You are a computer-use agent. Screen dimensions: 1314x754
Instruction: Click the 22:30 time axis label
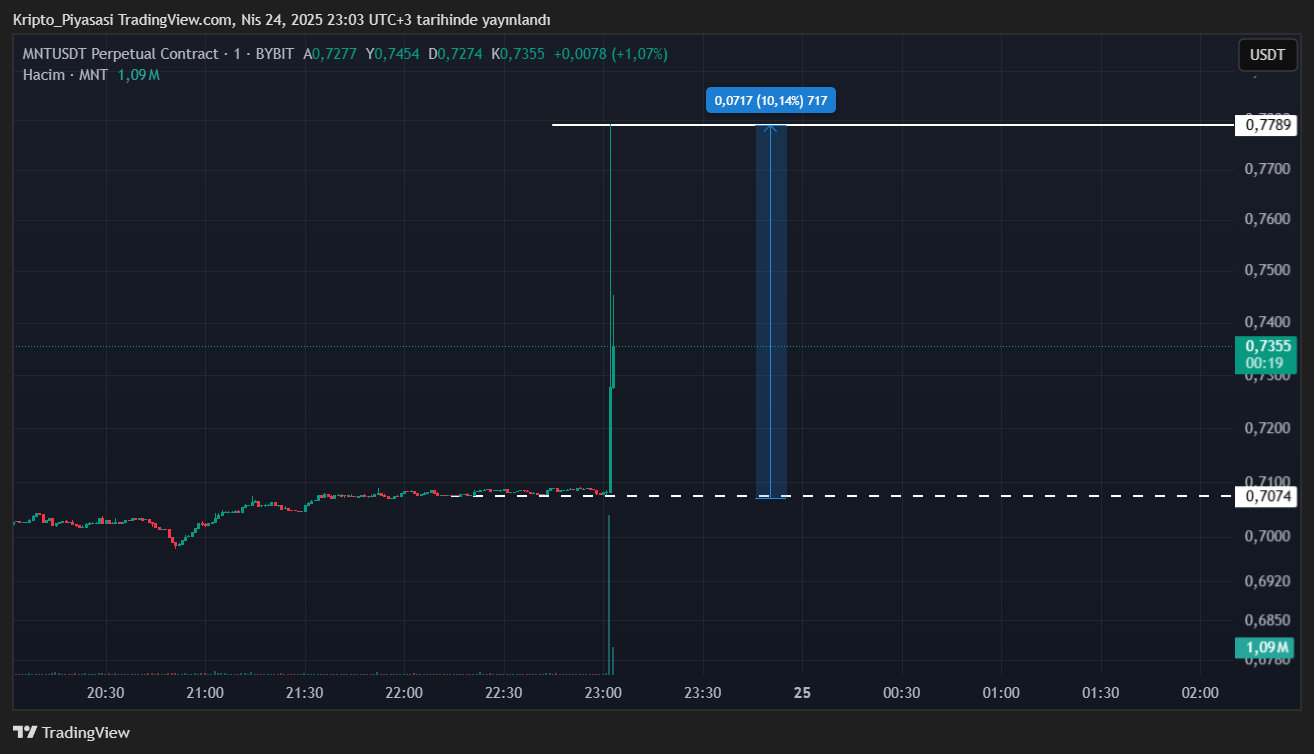(x=503, y=693)
